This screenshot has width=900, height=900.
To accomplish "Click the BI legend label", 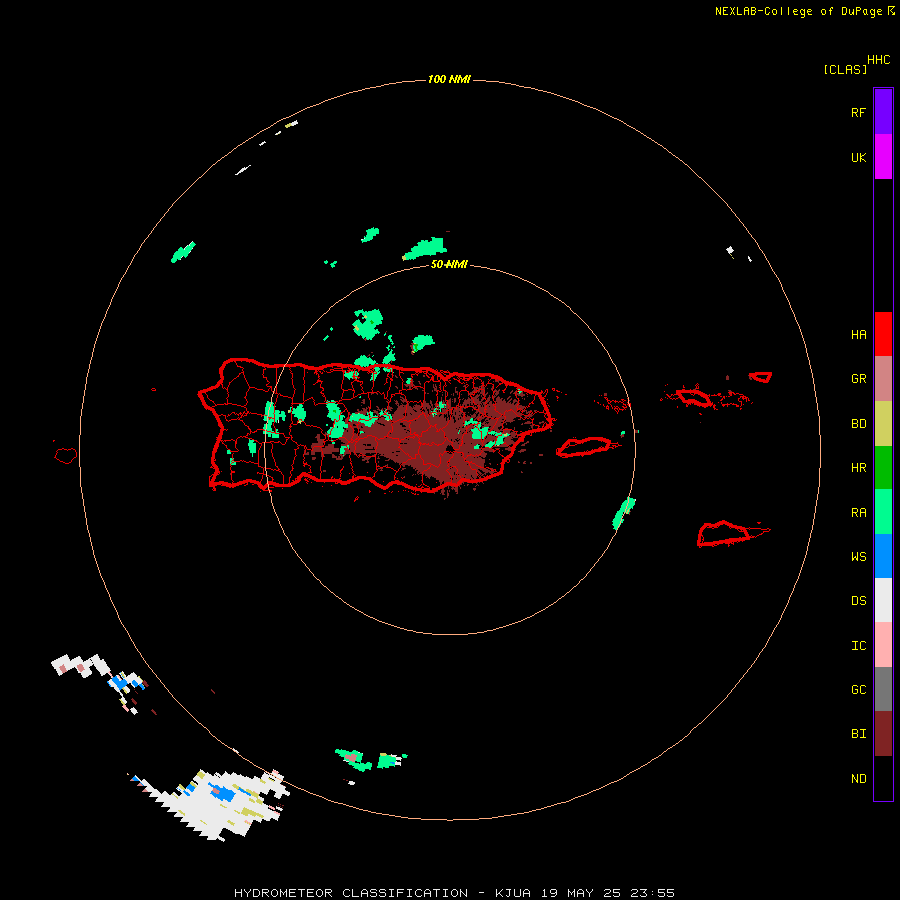I will pyautogui.click(x=858, y=734).
